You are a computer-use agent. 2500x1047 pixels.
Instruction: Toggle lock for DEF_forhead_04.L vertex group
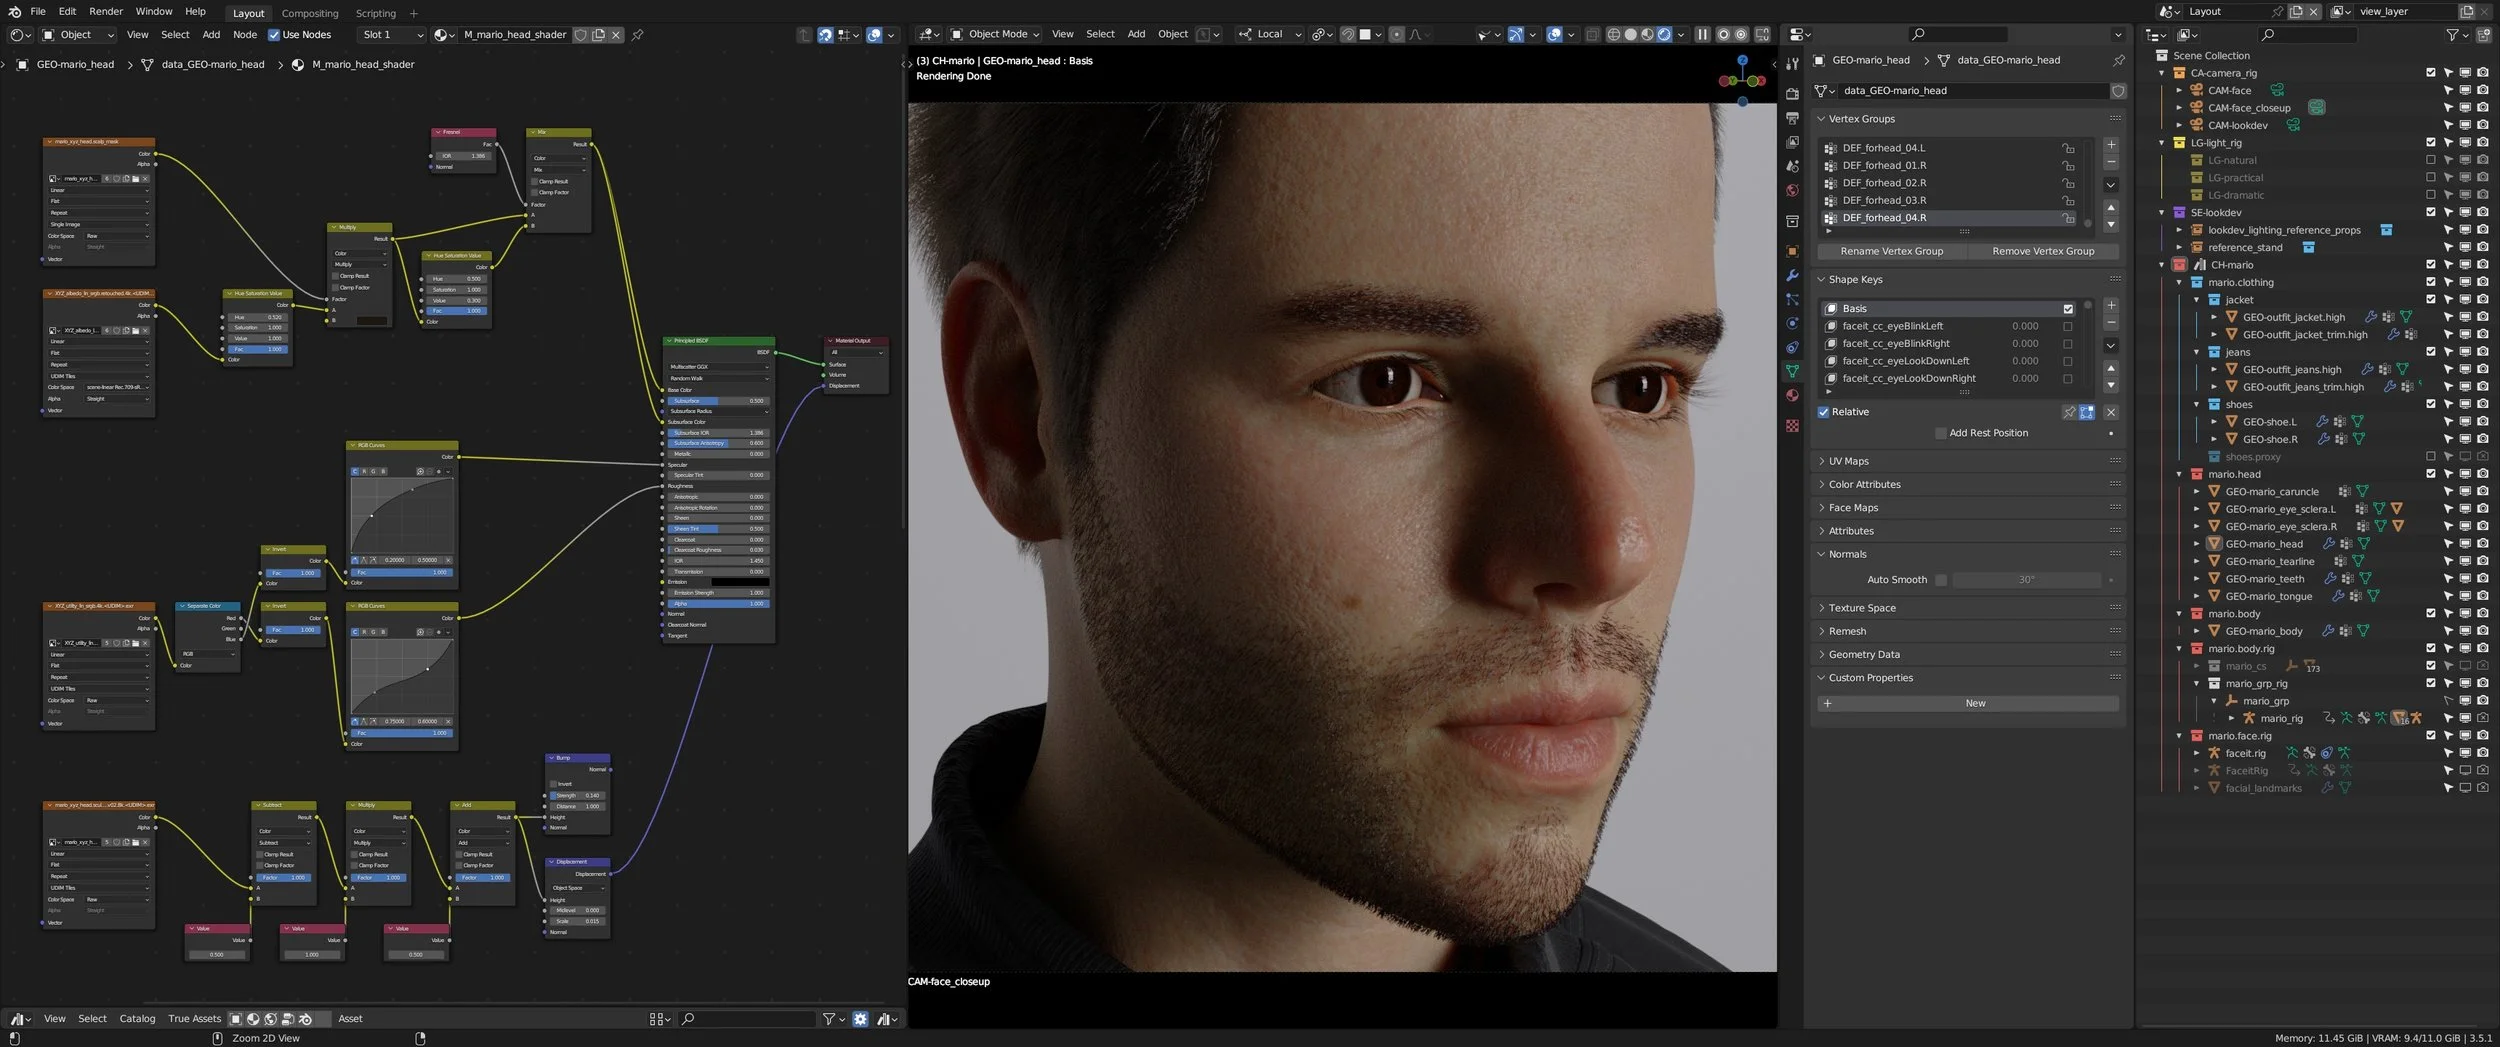tap(2068, 148)
